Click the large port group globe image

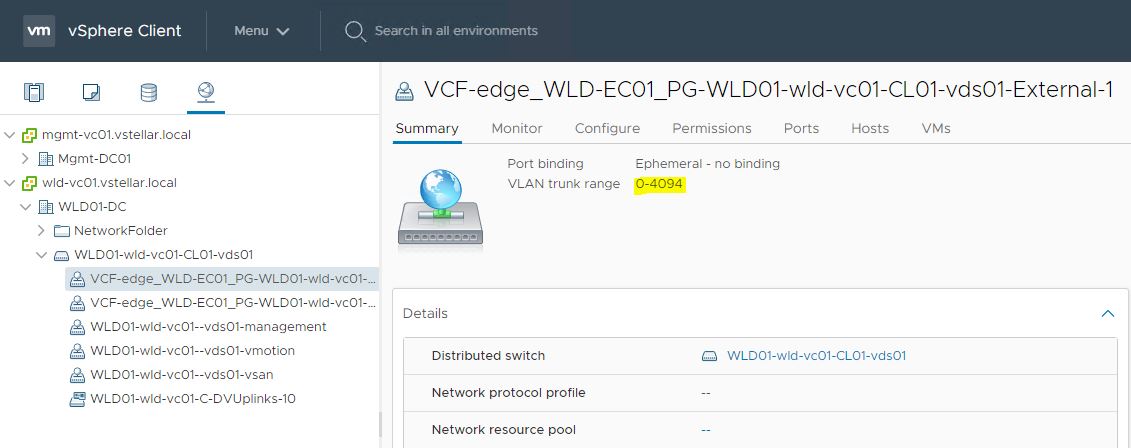(440, 206)
